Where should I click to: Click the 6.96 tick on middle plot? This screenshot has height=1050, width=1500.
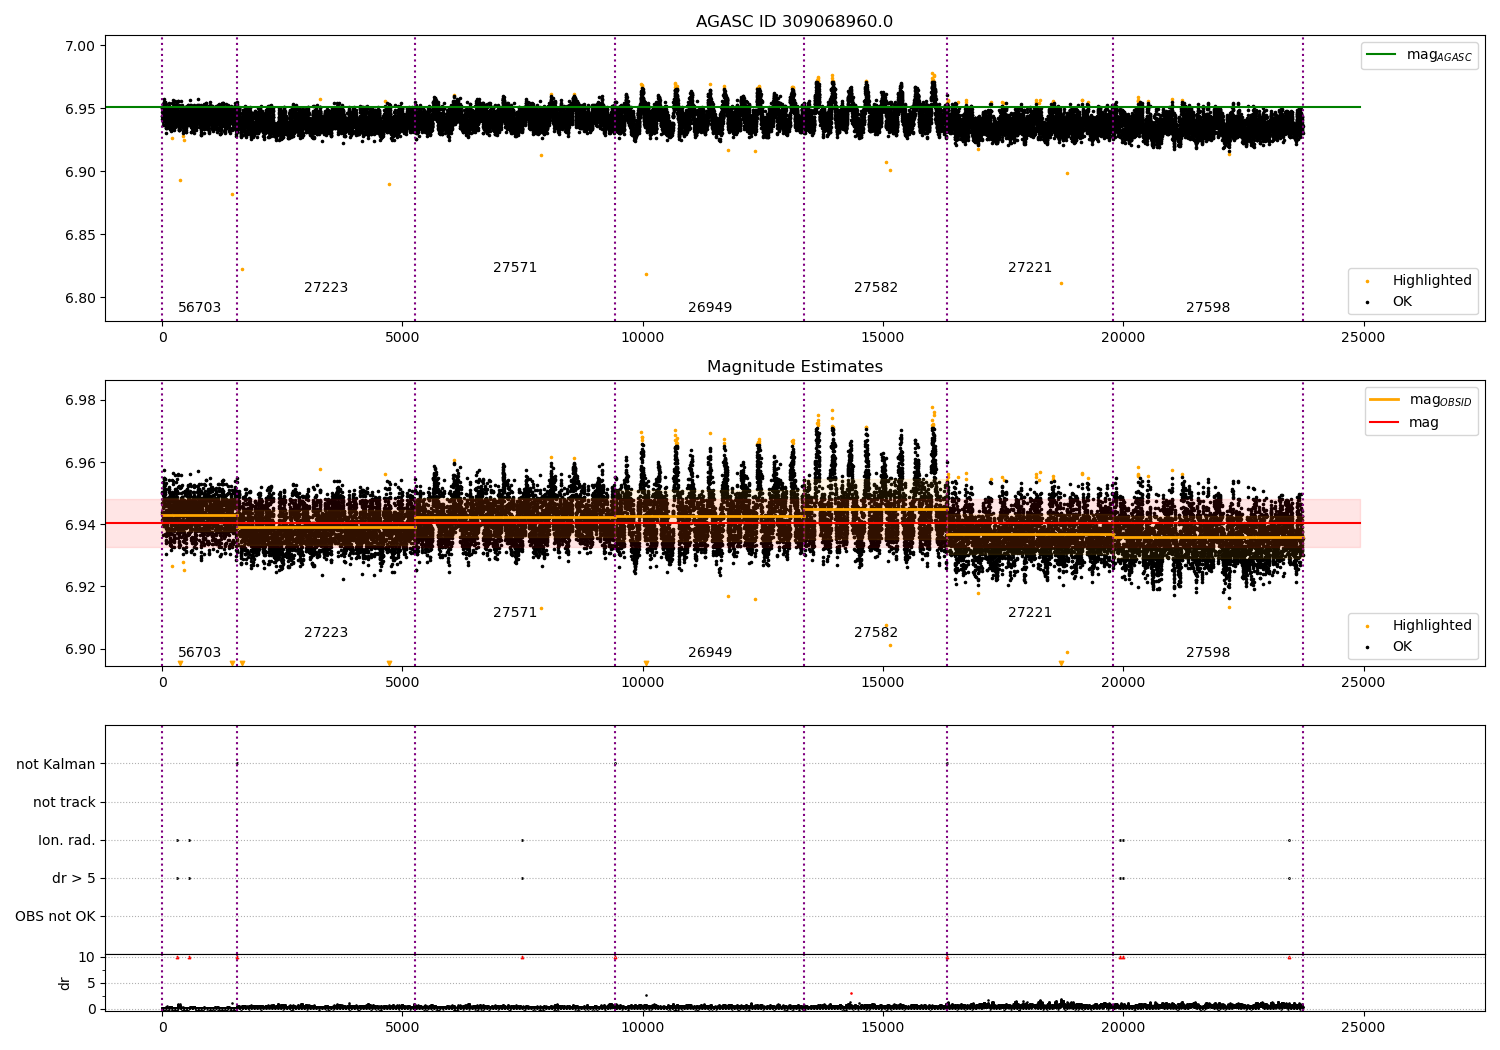[x=81, y=463]
